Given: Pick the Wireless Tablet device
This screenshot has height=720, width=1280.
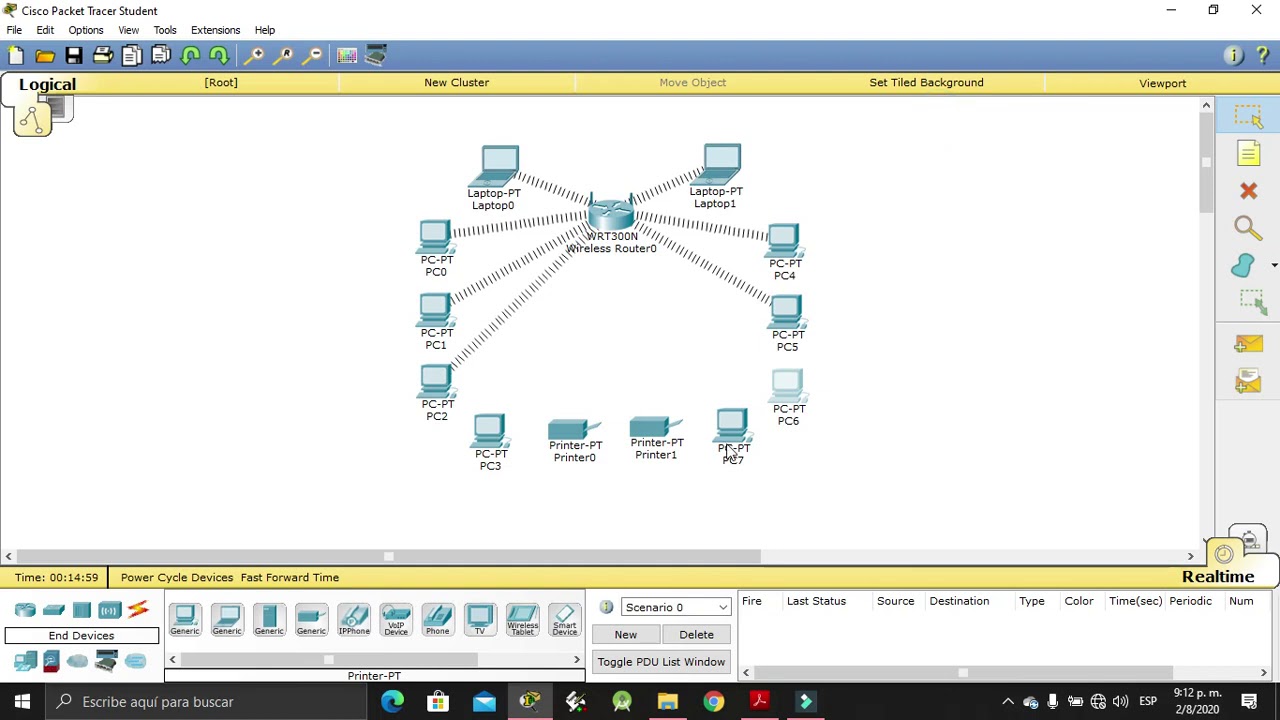Looking at the screenshot, I should click(522, 620).
